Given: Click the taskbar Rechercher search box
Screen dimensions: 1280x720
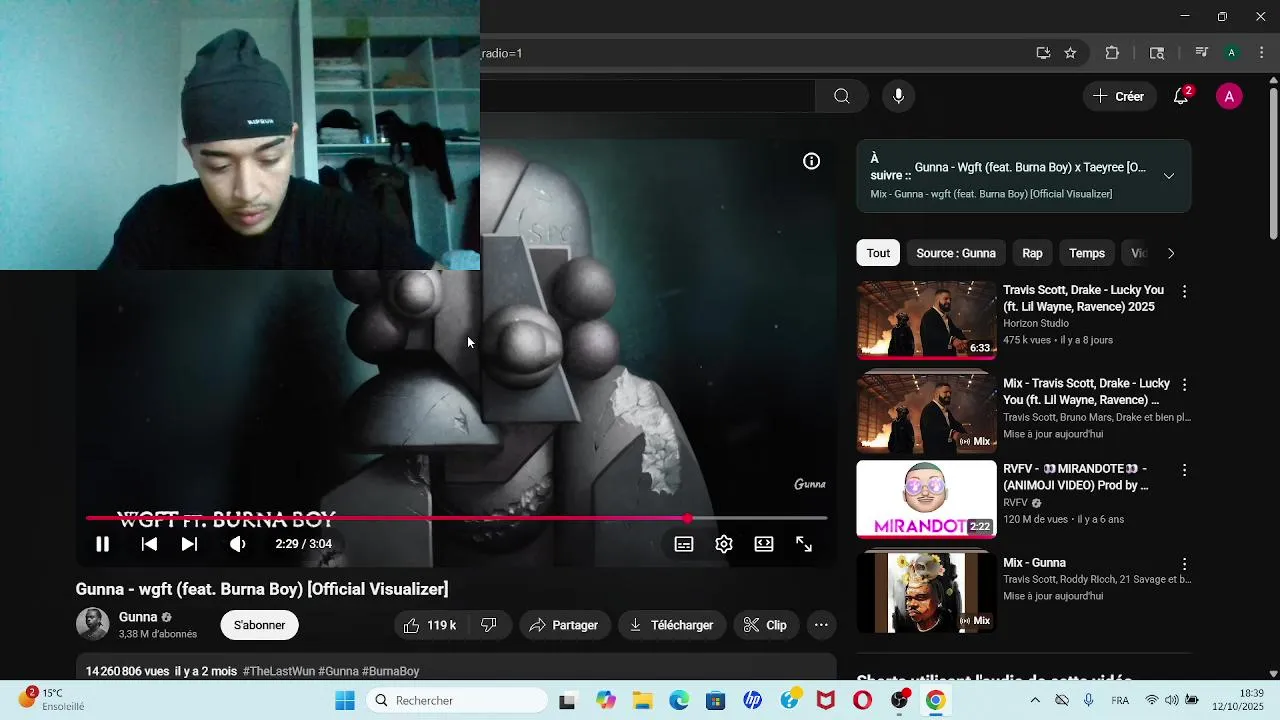Looking at the screenshot, I should (456, 700).
